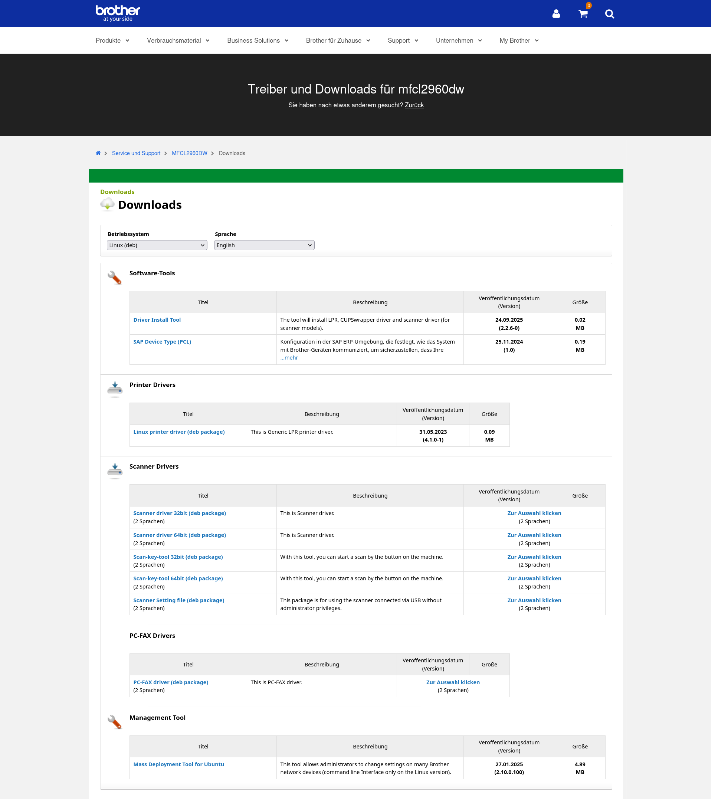The width and height of the screenshot is (711, 799).
Task: Expand the Business Solutions menu
Action: (258, 40)
